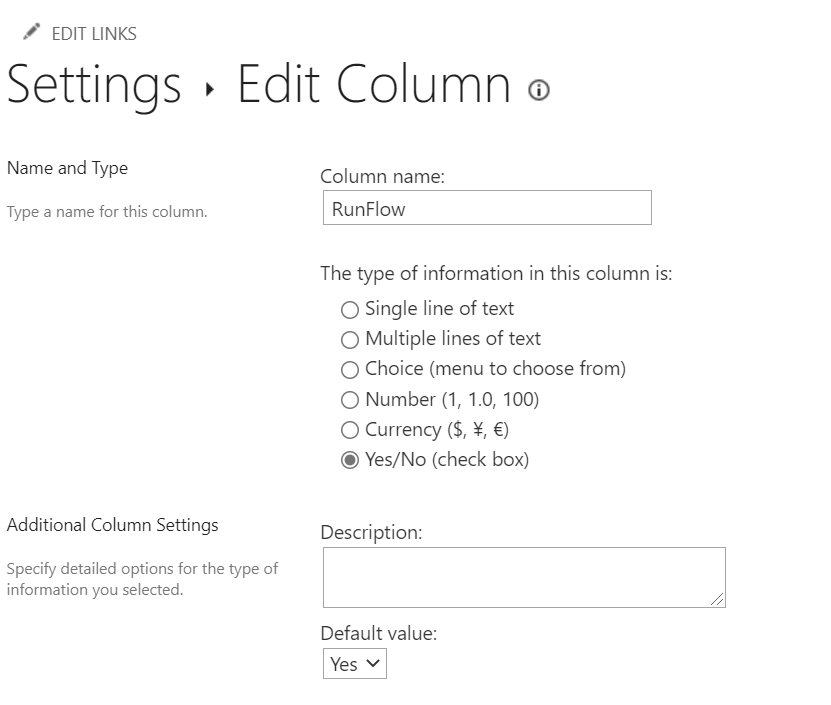
Task: Choose the Multiple lines of text option
Action: (349, 339)
